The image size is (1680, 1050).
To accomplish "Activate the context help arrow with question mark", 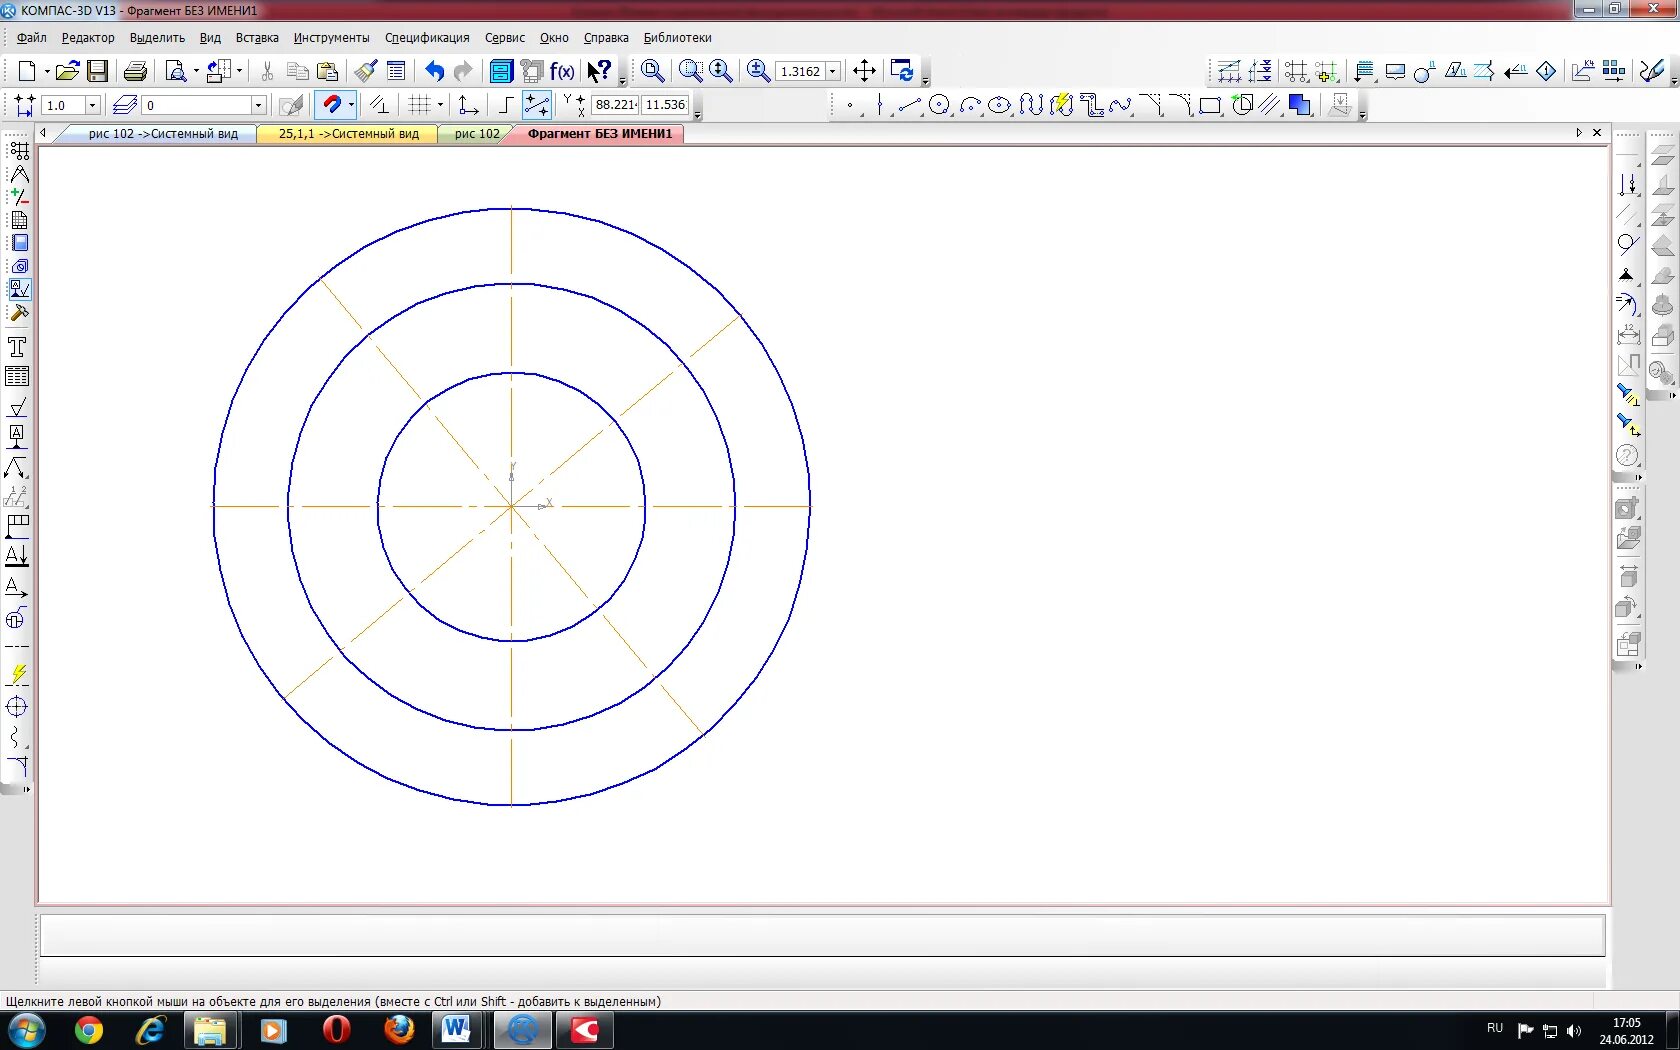I will (599, 71).
